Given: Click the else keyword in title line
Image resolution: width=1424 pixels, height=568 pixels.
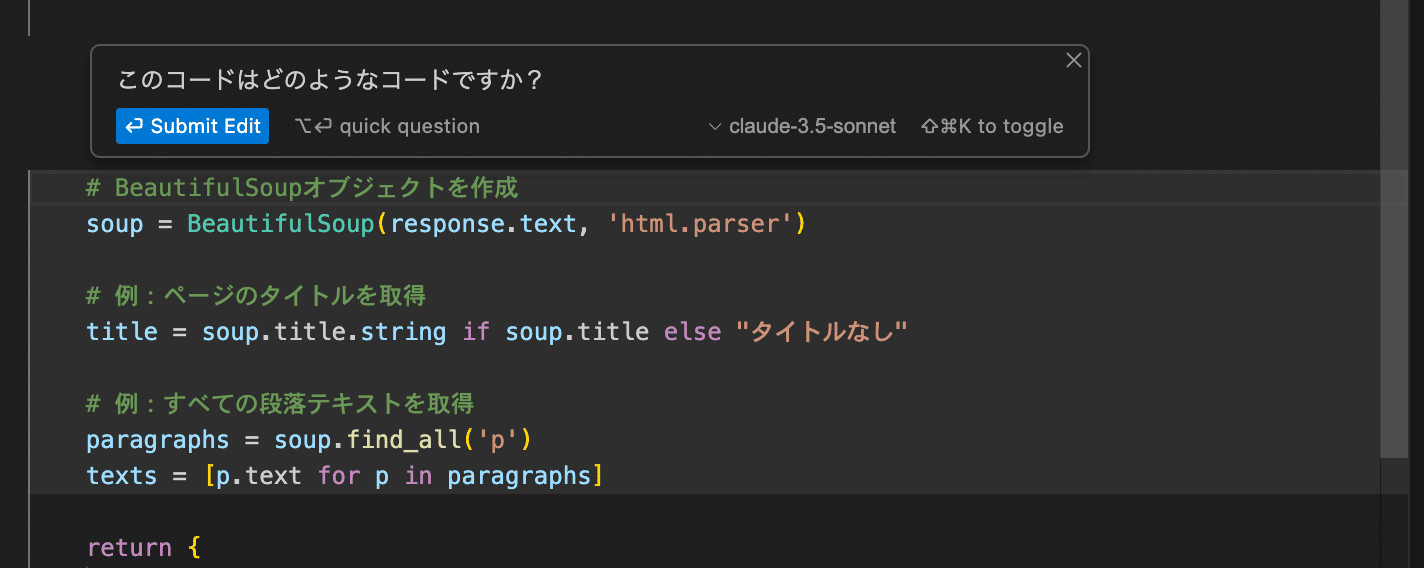Looking at the screenshot, I should click(692, 332).
